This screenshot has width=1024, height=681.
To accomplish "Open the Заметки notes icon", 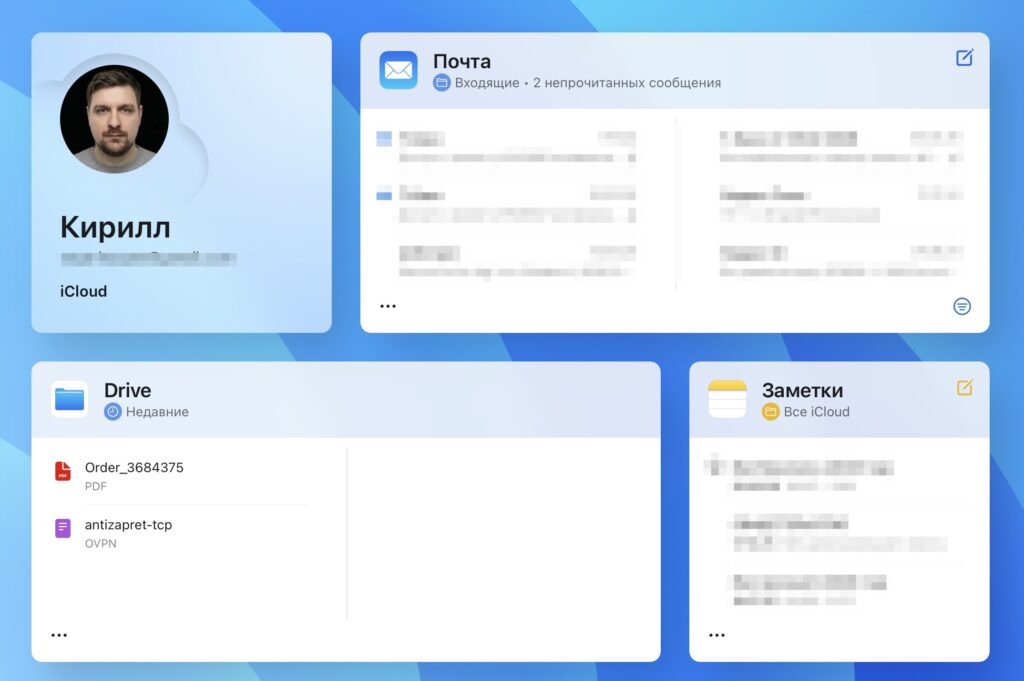I will pyautogui.click(x=728, y=399).
